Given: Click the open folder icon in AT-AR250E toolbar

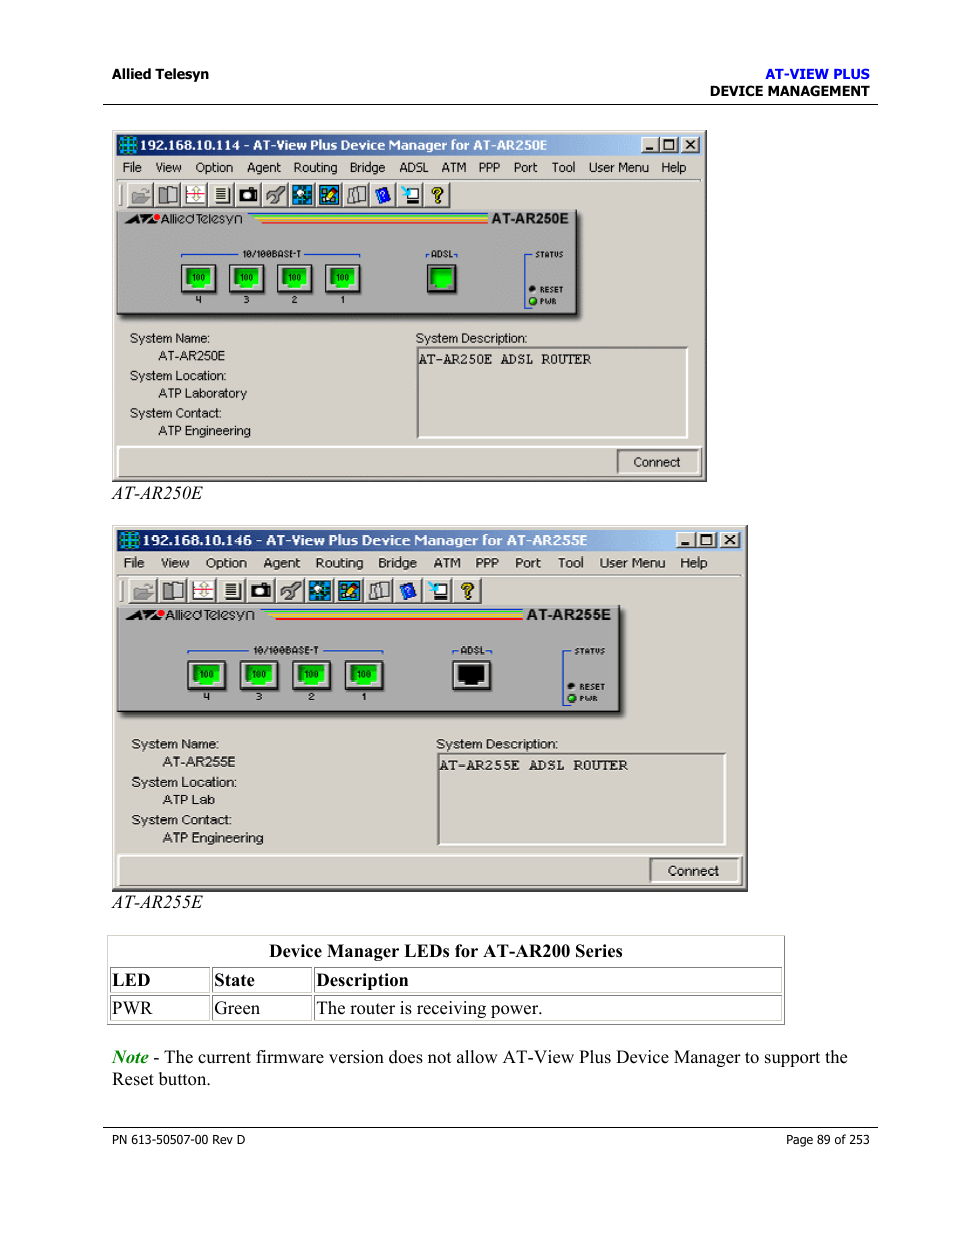Looking at the screenshot, I should 141,195.
